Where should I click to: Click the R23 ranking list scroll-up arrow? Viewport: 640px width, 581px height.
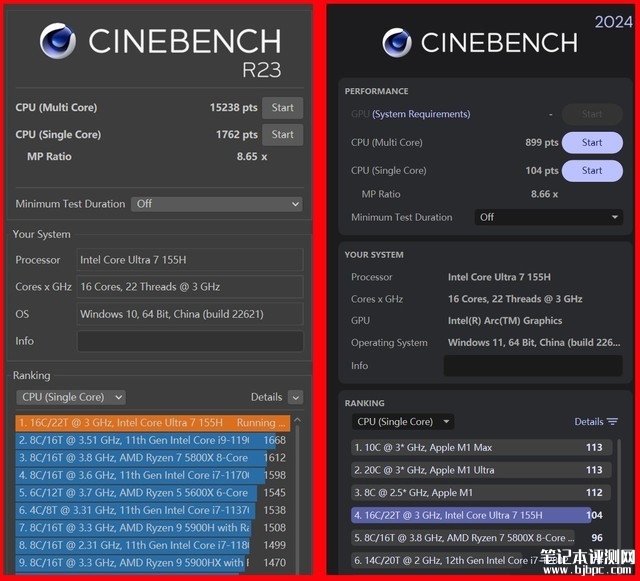[297, 420]
